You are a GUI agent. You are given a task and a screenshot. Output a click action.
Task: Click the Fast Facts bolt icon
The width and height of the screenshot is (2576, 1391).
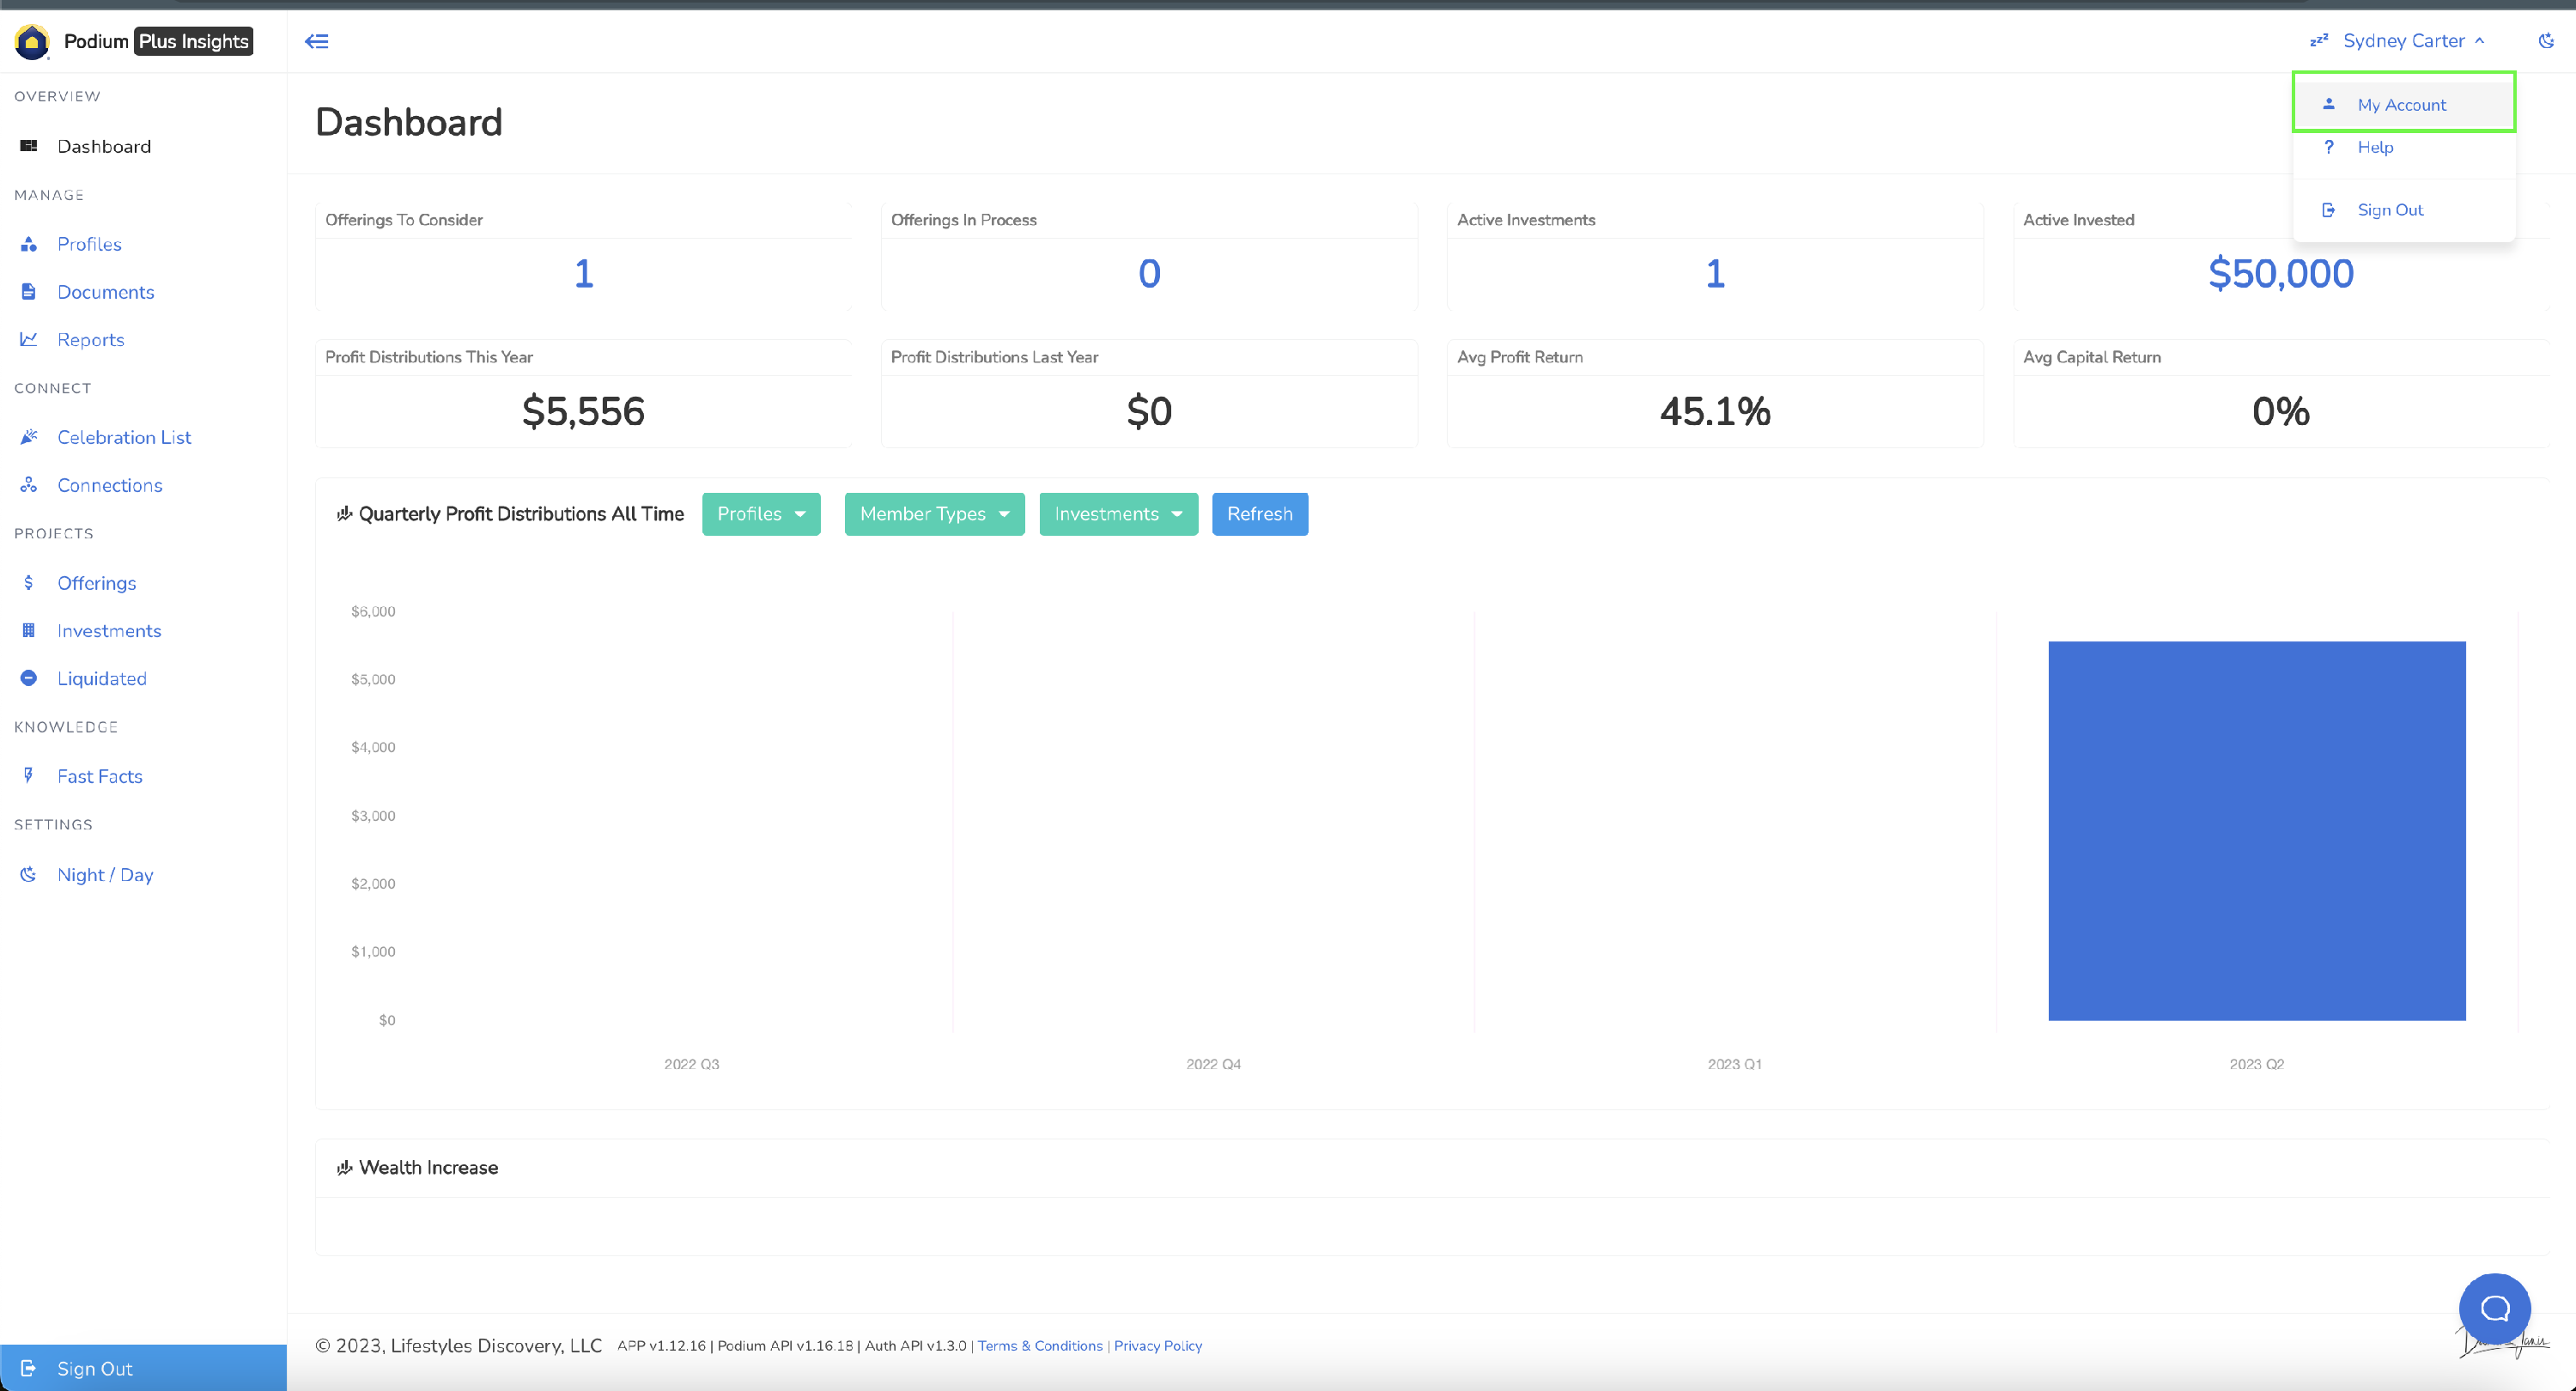29,775
